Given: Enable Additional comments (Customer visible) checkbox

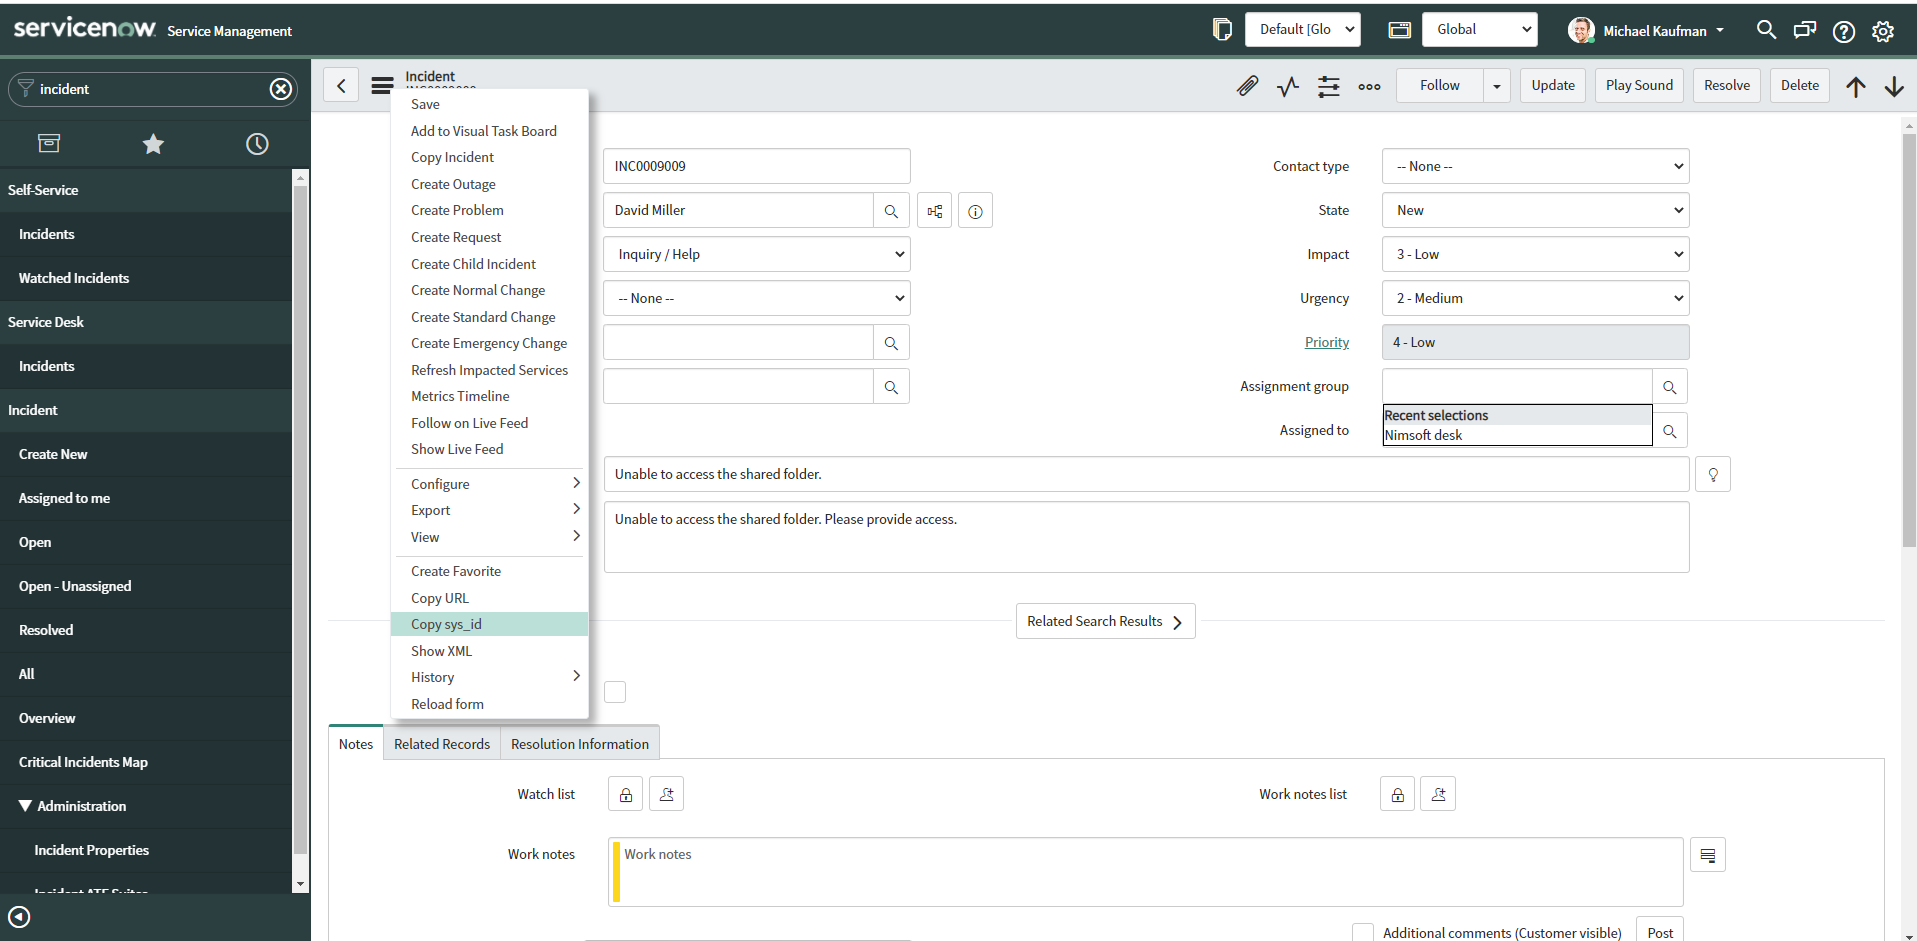Looking at the screenshot, I should tap(1363, 931).
